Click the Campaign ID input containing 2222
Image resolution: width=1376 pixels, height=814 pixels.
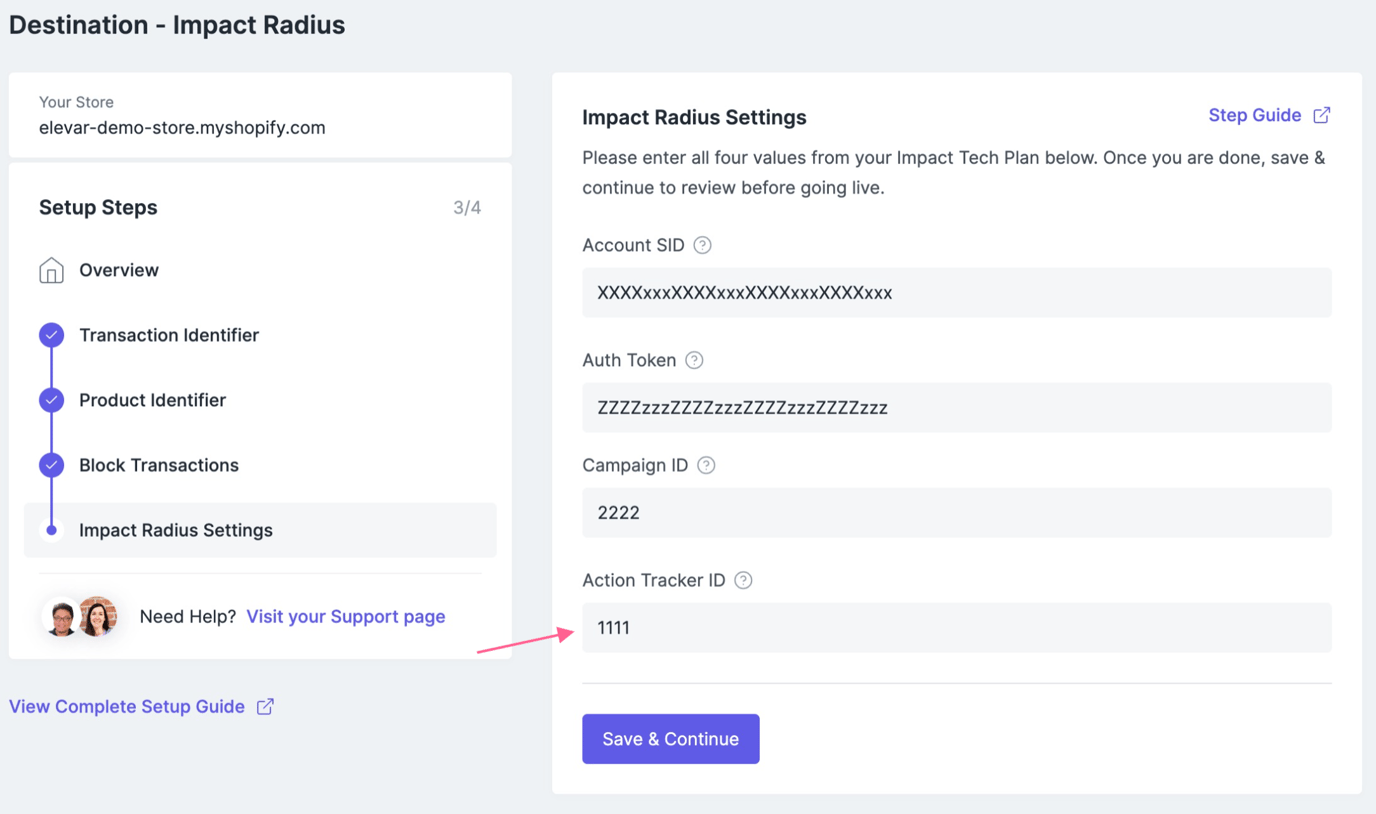coord(956,512)
